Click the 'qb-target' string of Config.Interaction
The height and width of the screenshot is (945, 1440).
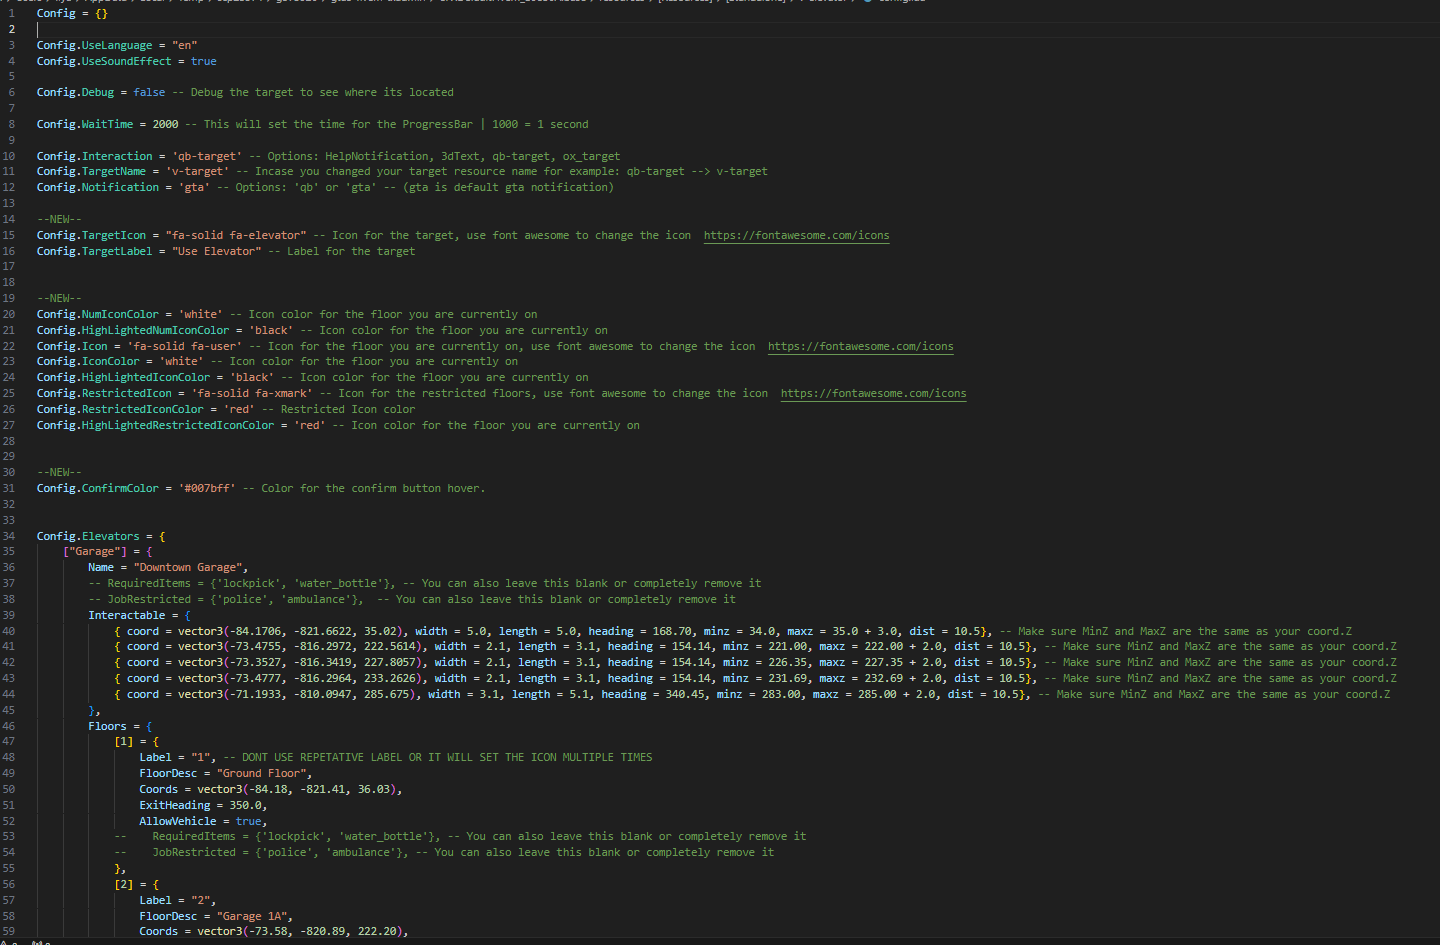(x=207, y=157)
